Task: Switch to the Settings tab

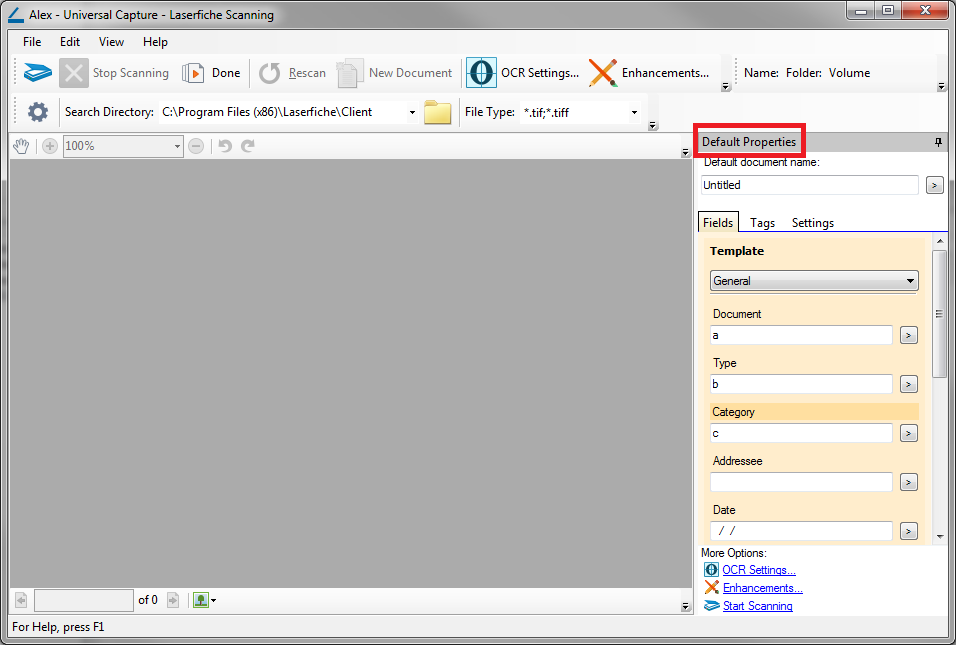Action: (x=813, y=223)
